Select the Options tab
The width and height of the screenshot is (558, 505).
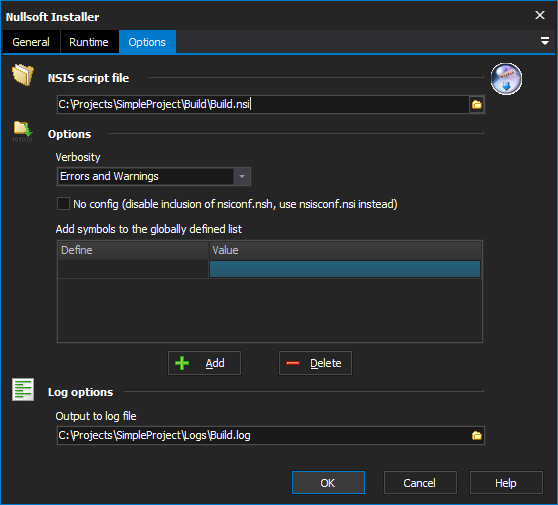tap(147, 42)
